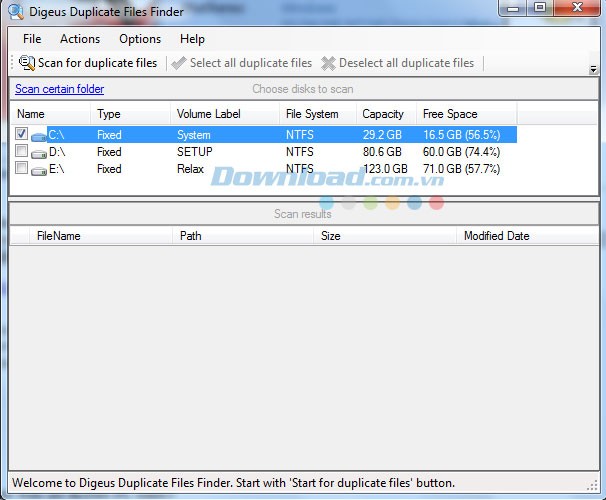Select the D:\ drive name text
Viewport: 606px width, 500px height.
57,152
